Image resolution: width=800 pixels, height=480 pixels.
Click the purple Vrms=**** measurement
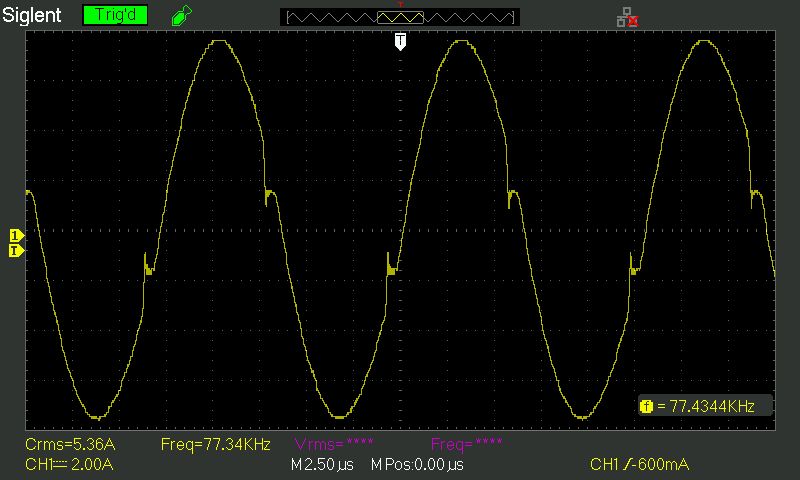pyautogui.click(x=334, y=444)
